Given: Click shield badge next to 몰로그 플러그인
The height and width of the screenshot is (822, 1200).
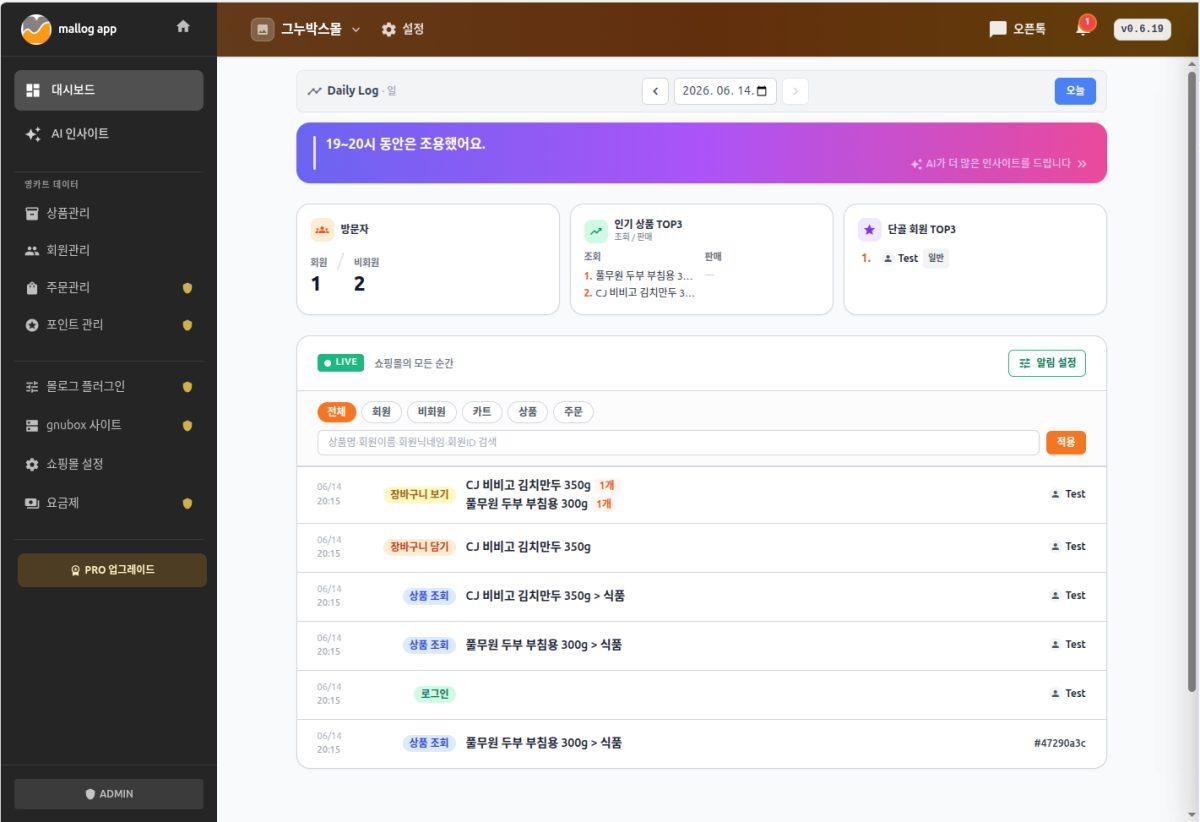Looking at the screenshot, I should pos(187,387).
